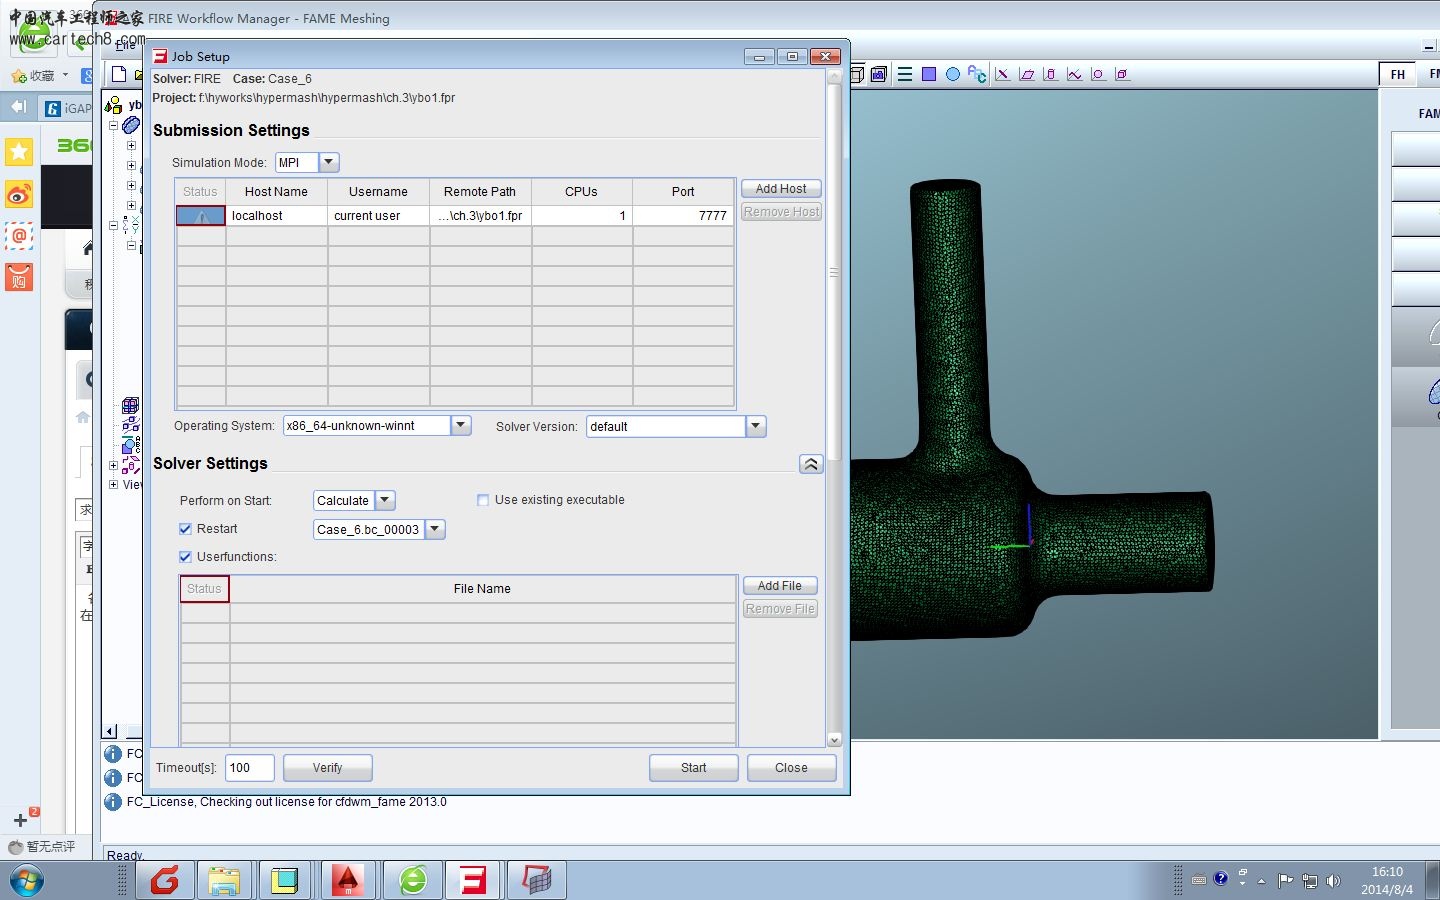
Task: Click the circle on axes icon
Action: pos(1098,74)
